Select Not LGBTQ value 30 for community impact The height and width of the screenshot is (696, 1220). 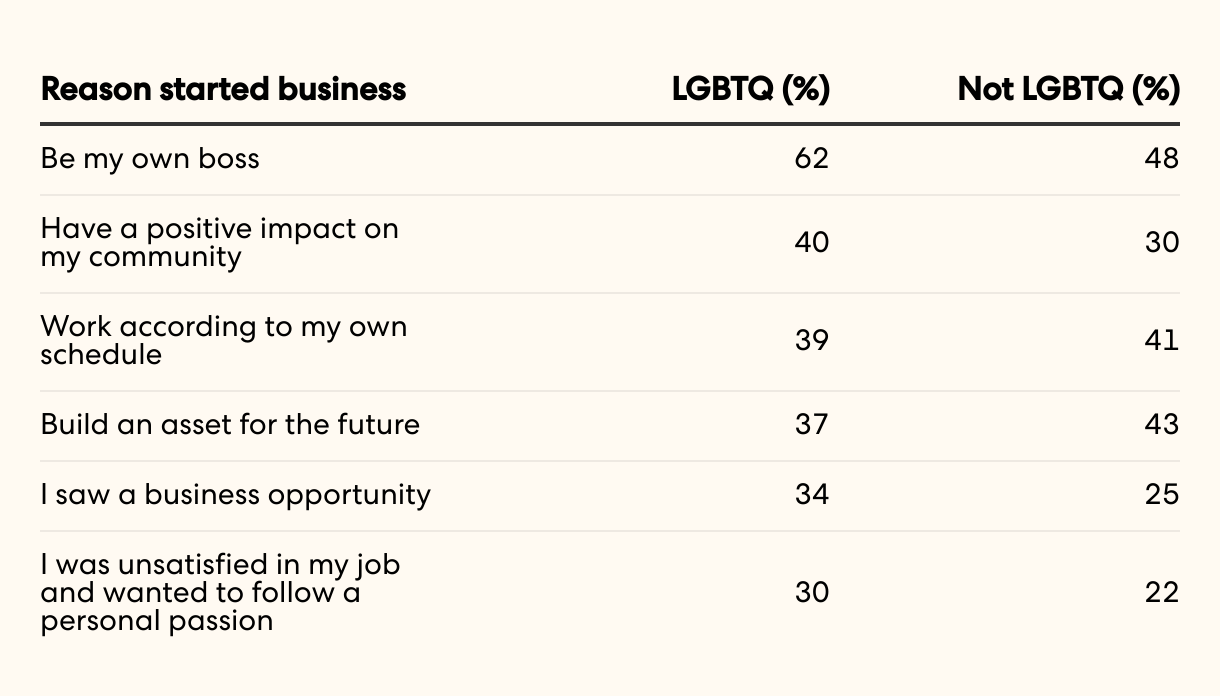(1162, 243)
